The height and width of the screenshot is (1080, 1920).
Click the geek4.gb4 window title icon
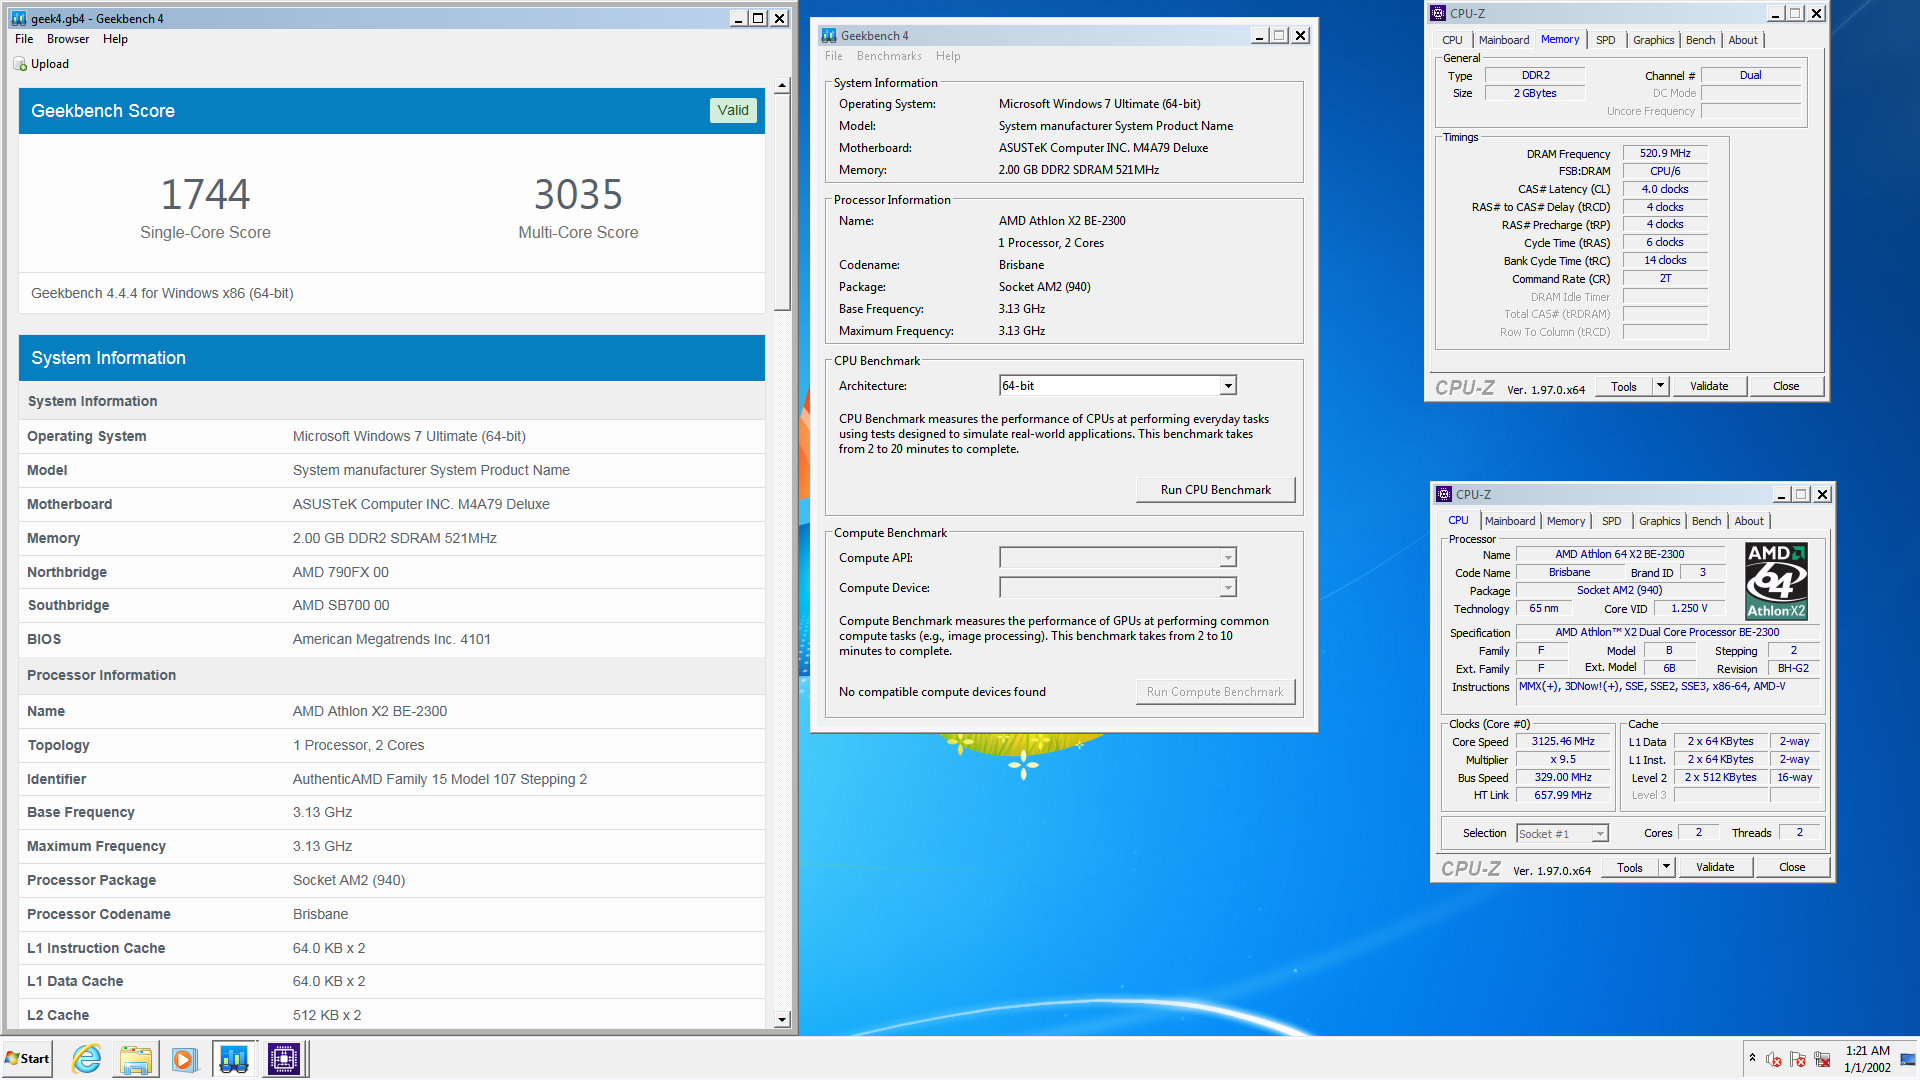(x=19, y=18)
